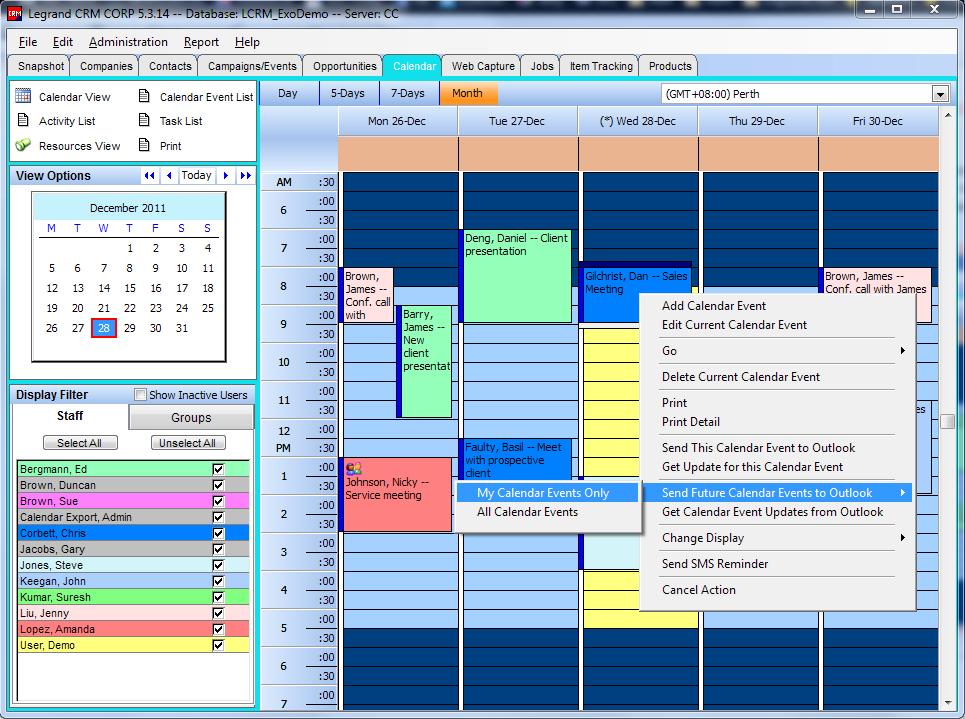
Task: Uncheck the Kumar, Suresh staff checkbox
Action: 218,597
